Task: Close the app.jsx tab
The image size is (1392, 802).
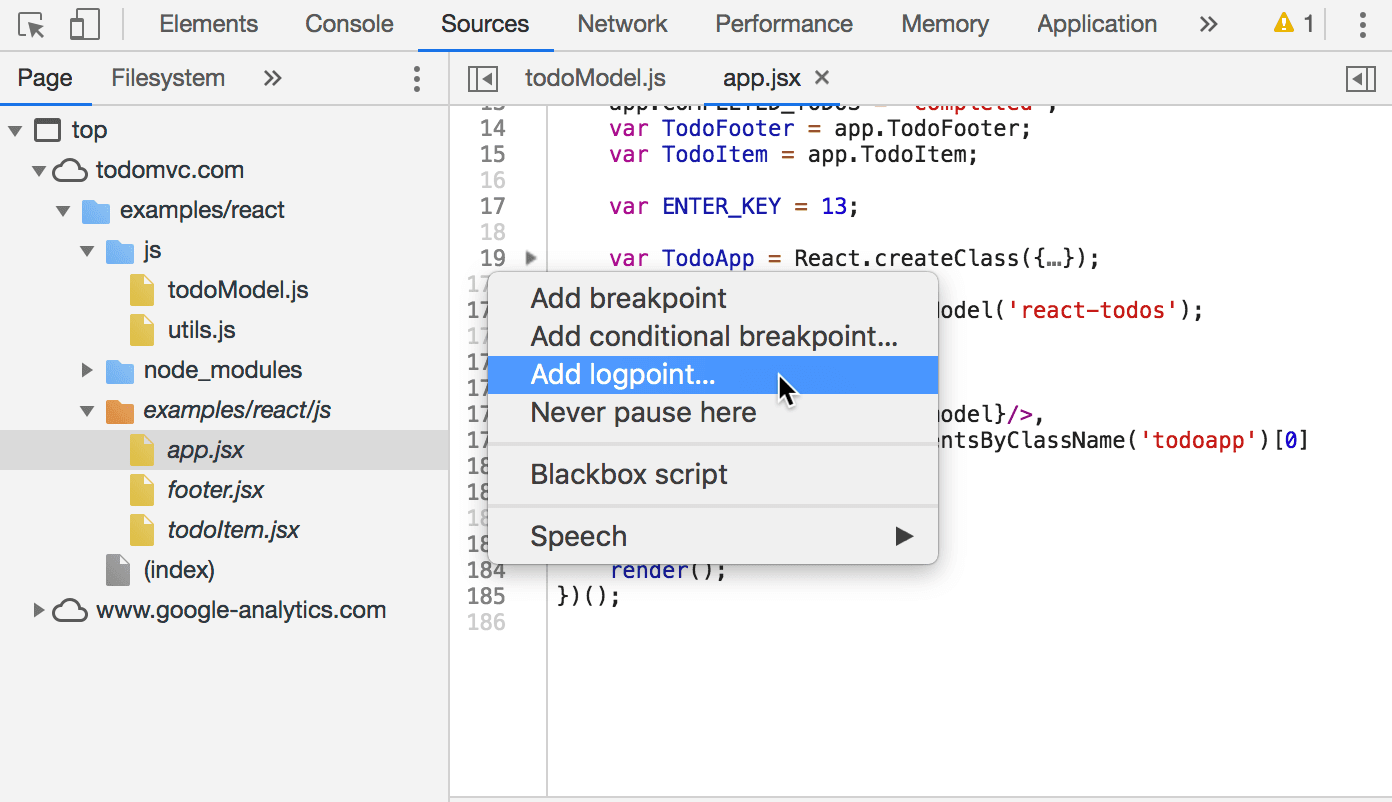Action: click(820, 78)
